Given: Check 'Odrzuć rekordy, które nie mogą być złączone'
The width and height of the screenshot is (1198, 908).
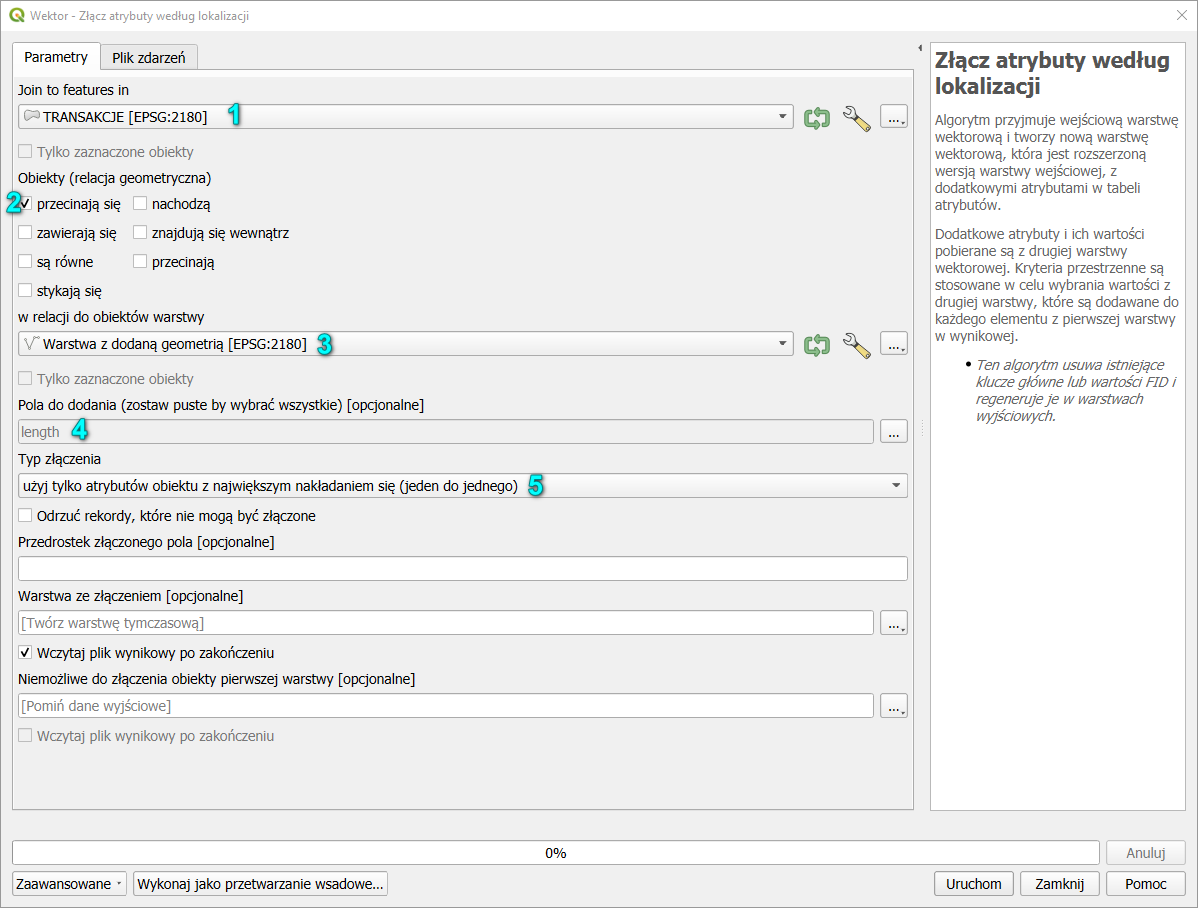Looking at the screenshot, I should tap(26, 516).
